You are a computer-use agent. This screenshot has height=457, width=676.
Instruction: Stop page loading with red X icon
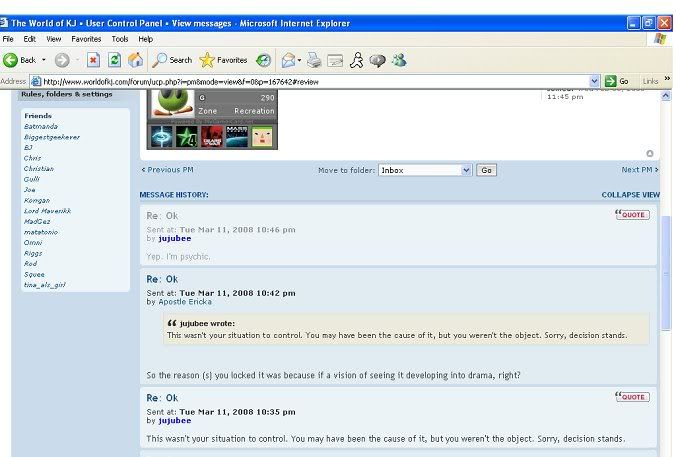pyautogui.click(x=93, y=60)
